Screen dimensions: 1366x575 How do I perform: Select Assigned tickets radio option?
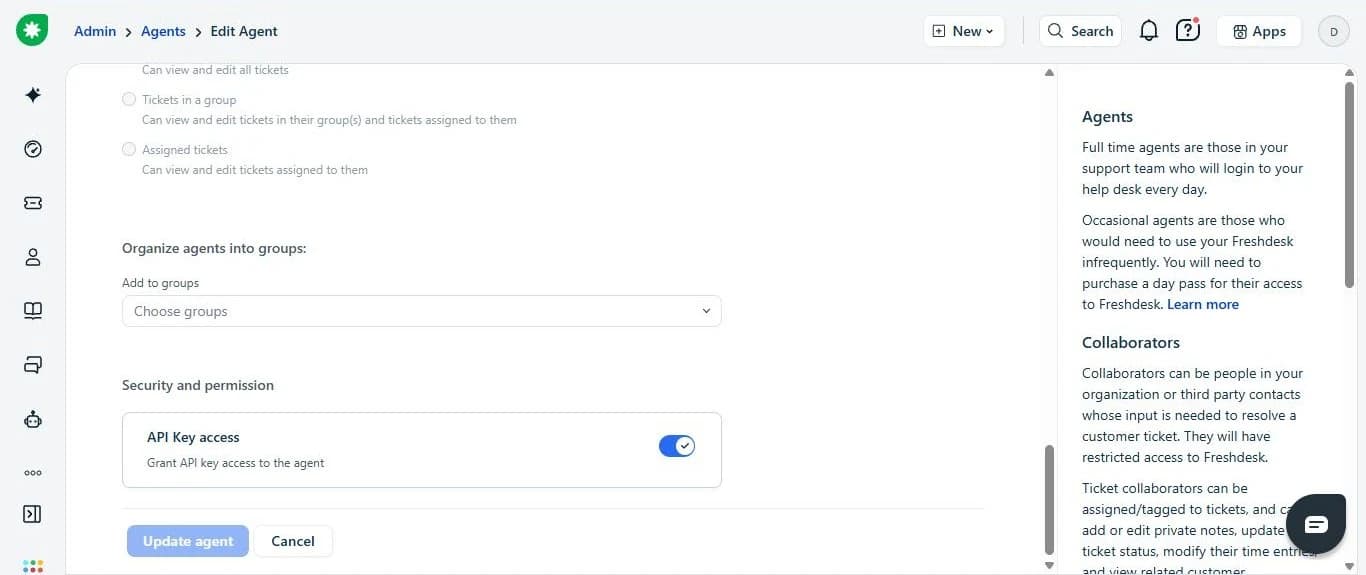point(129,149)
